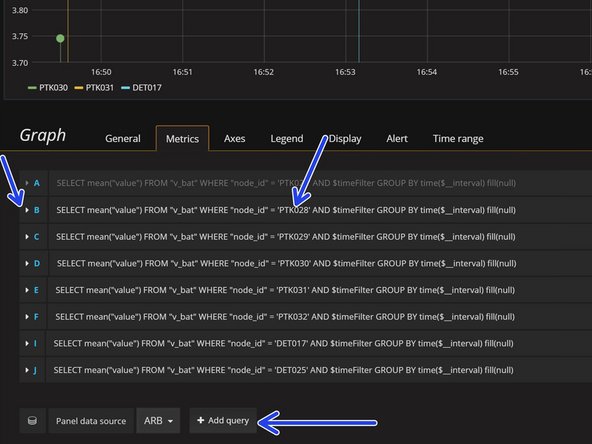Click the query letter D label
The width and height of the screenshot is (592, 444).
(x=37, y=264)
